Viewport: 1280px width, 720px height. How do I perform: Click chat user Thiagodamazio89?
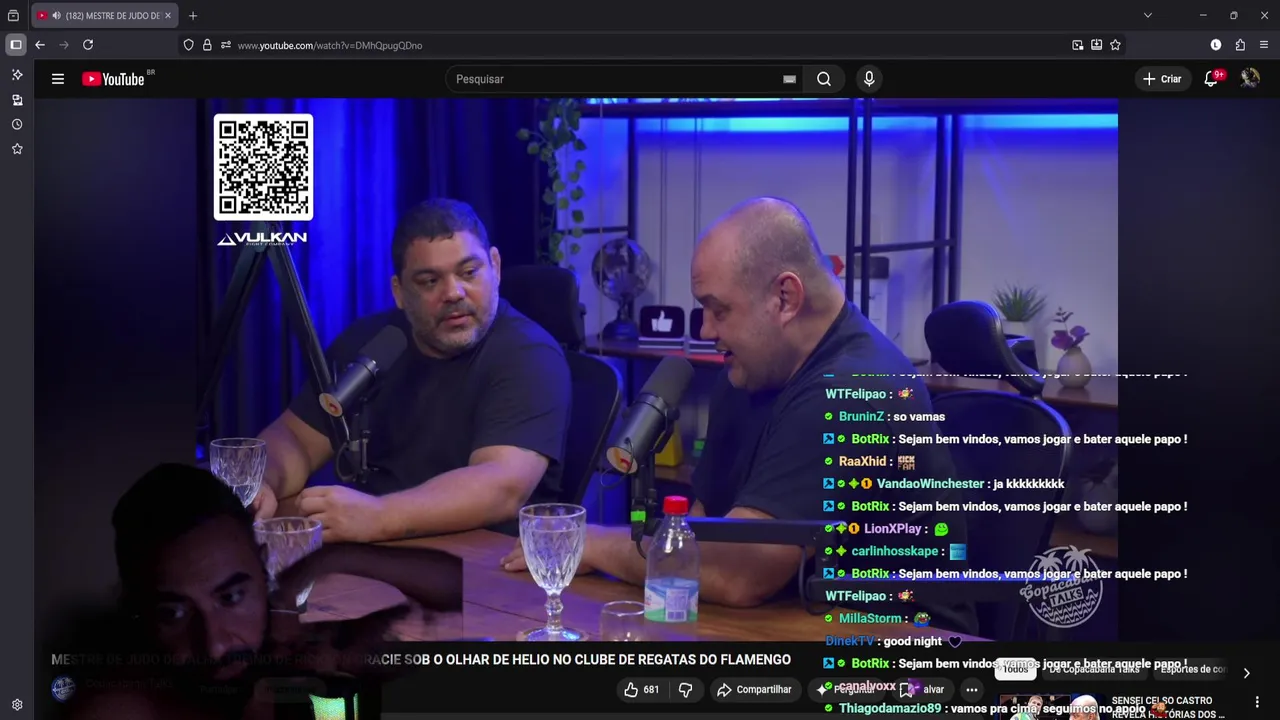[x=890, y=708]
